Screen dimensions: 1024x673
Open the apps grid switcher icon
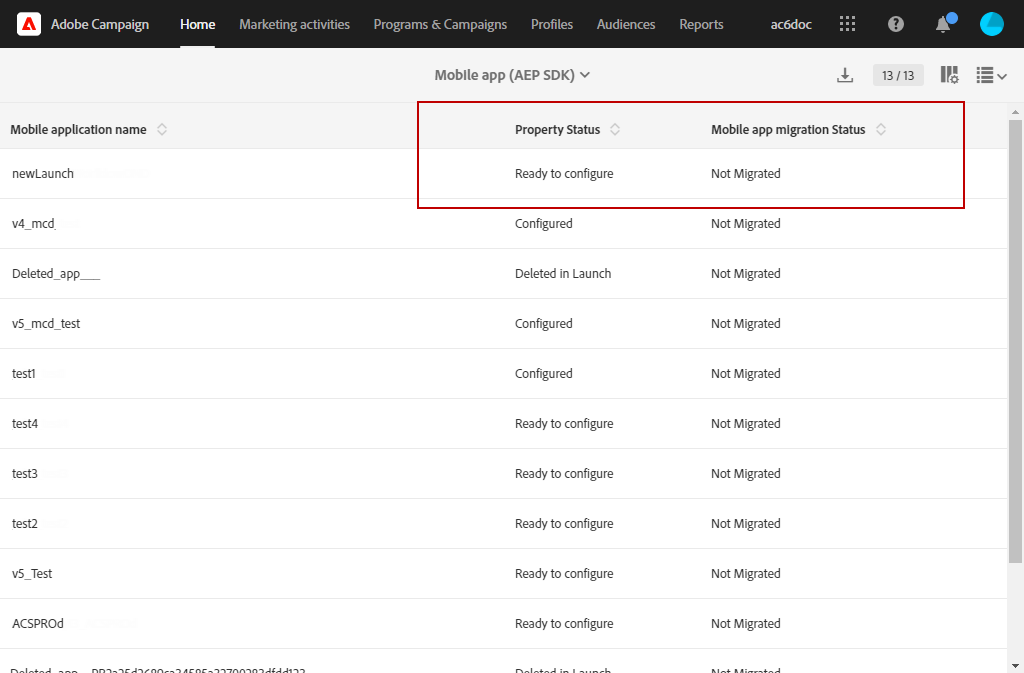tap(847, 24)
